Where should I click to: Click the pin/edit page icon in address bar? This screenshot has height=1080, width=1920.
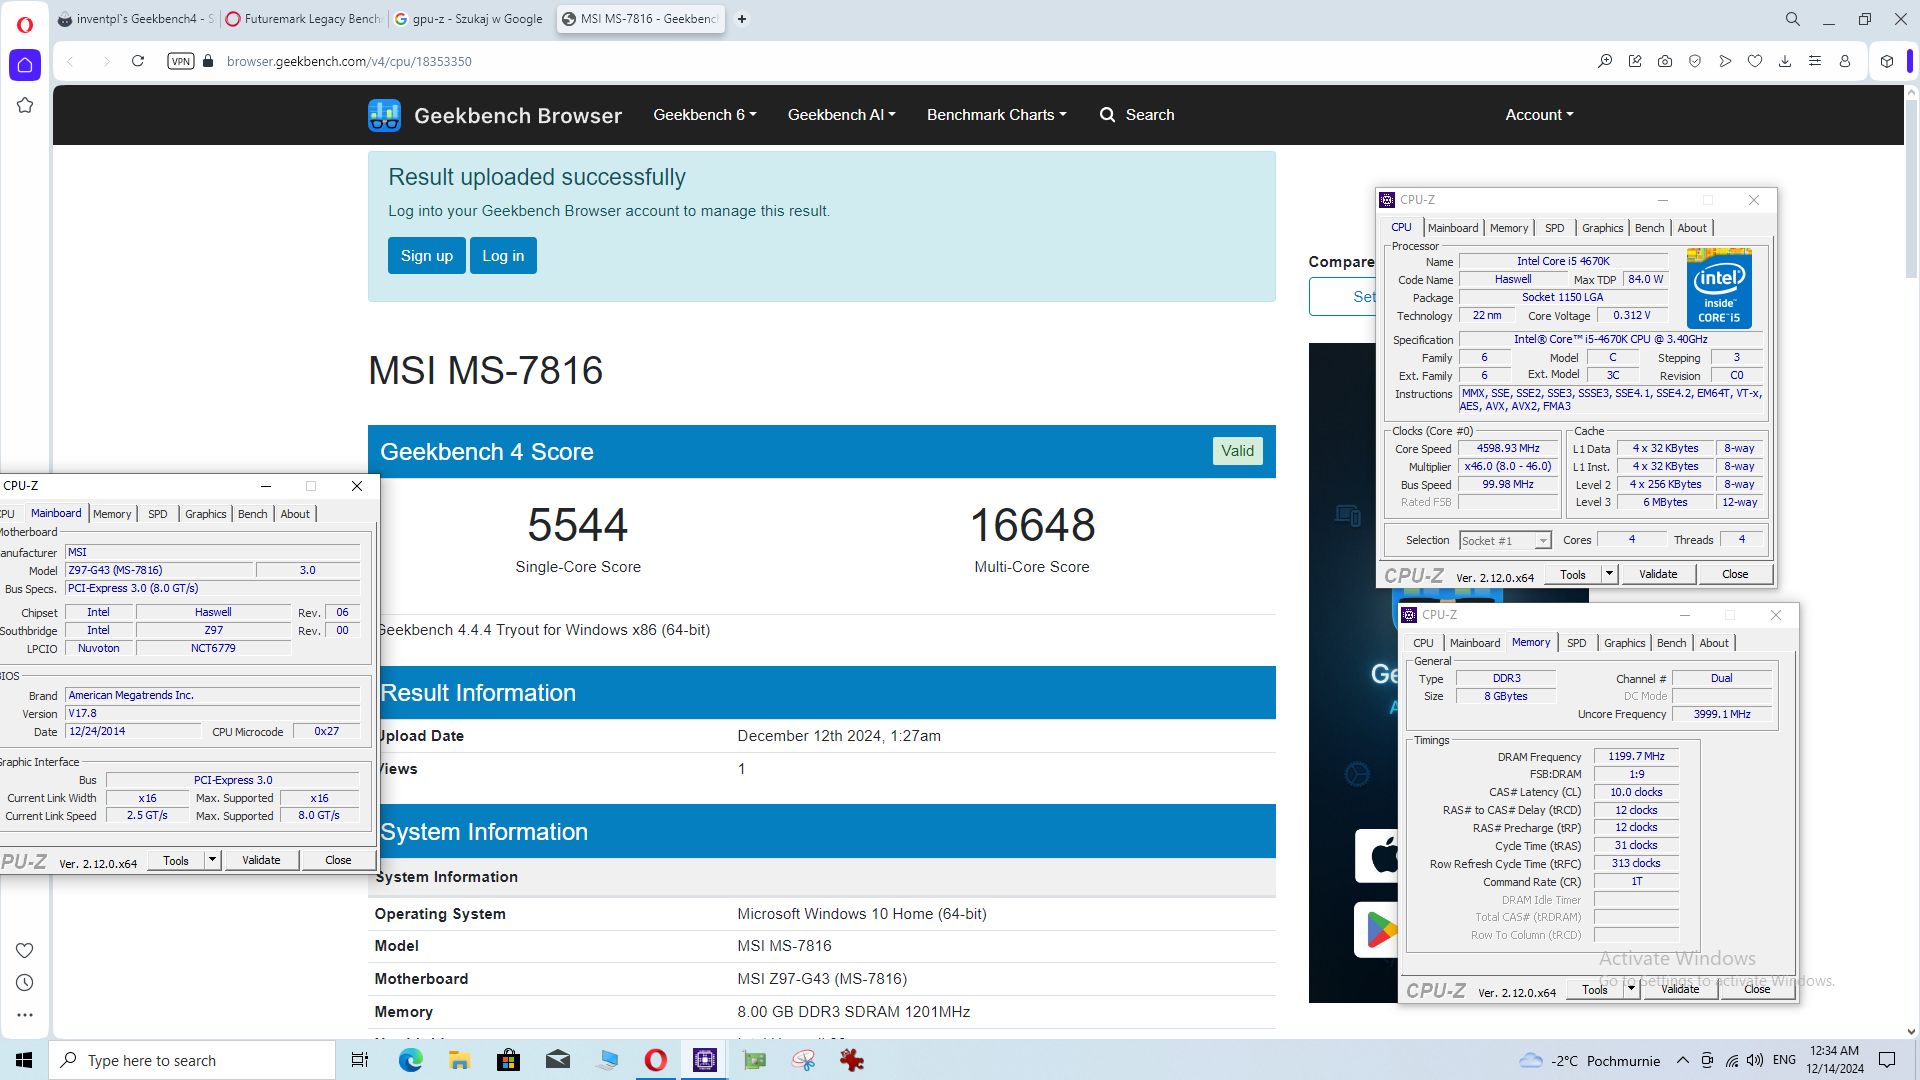click(x=1635, y=61)
